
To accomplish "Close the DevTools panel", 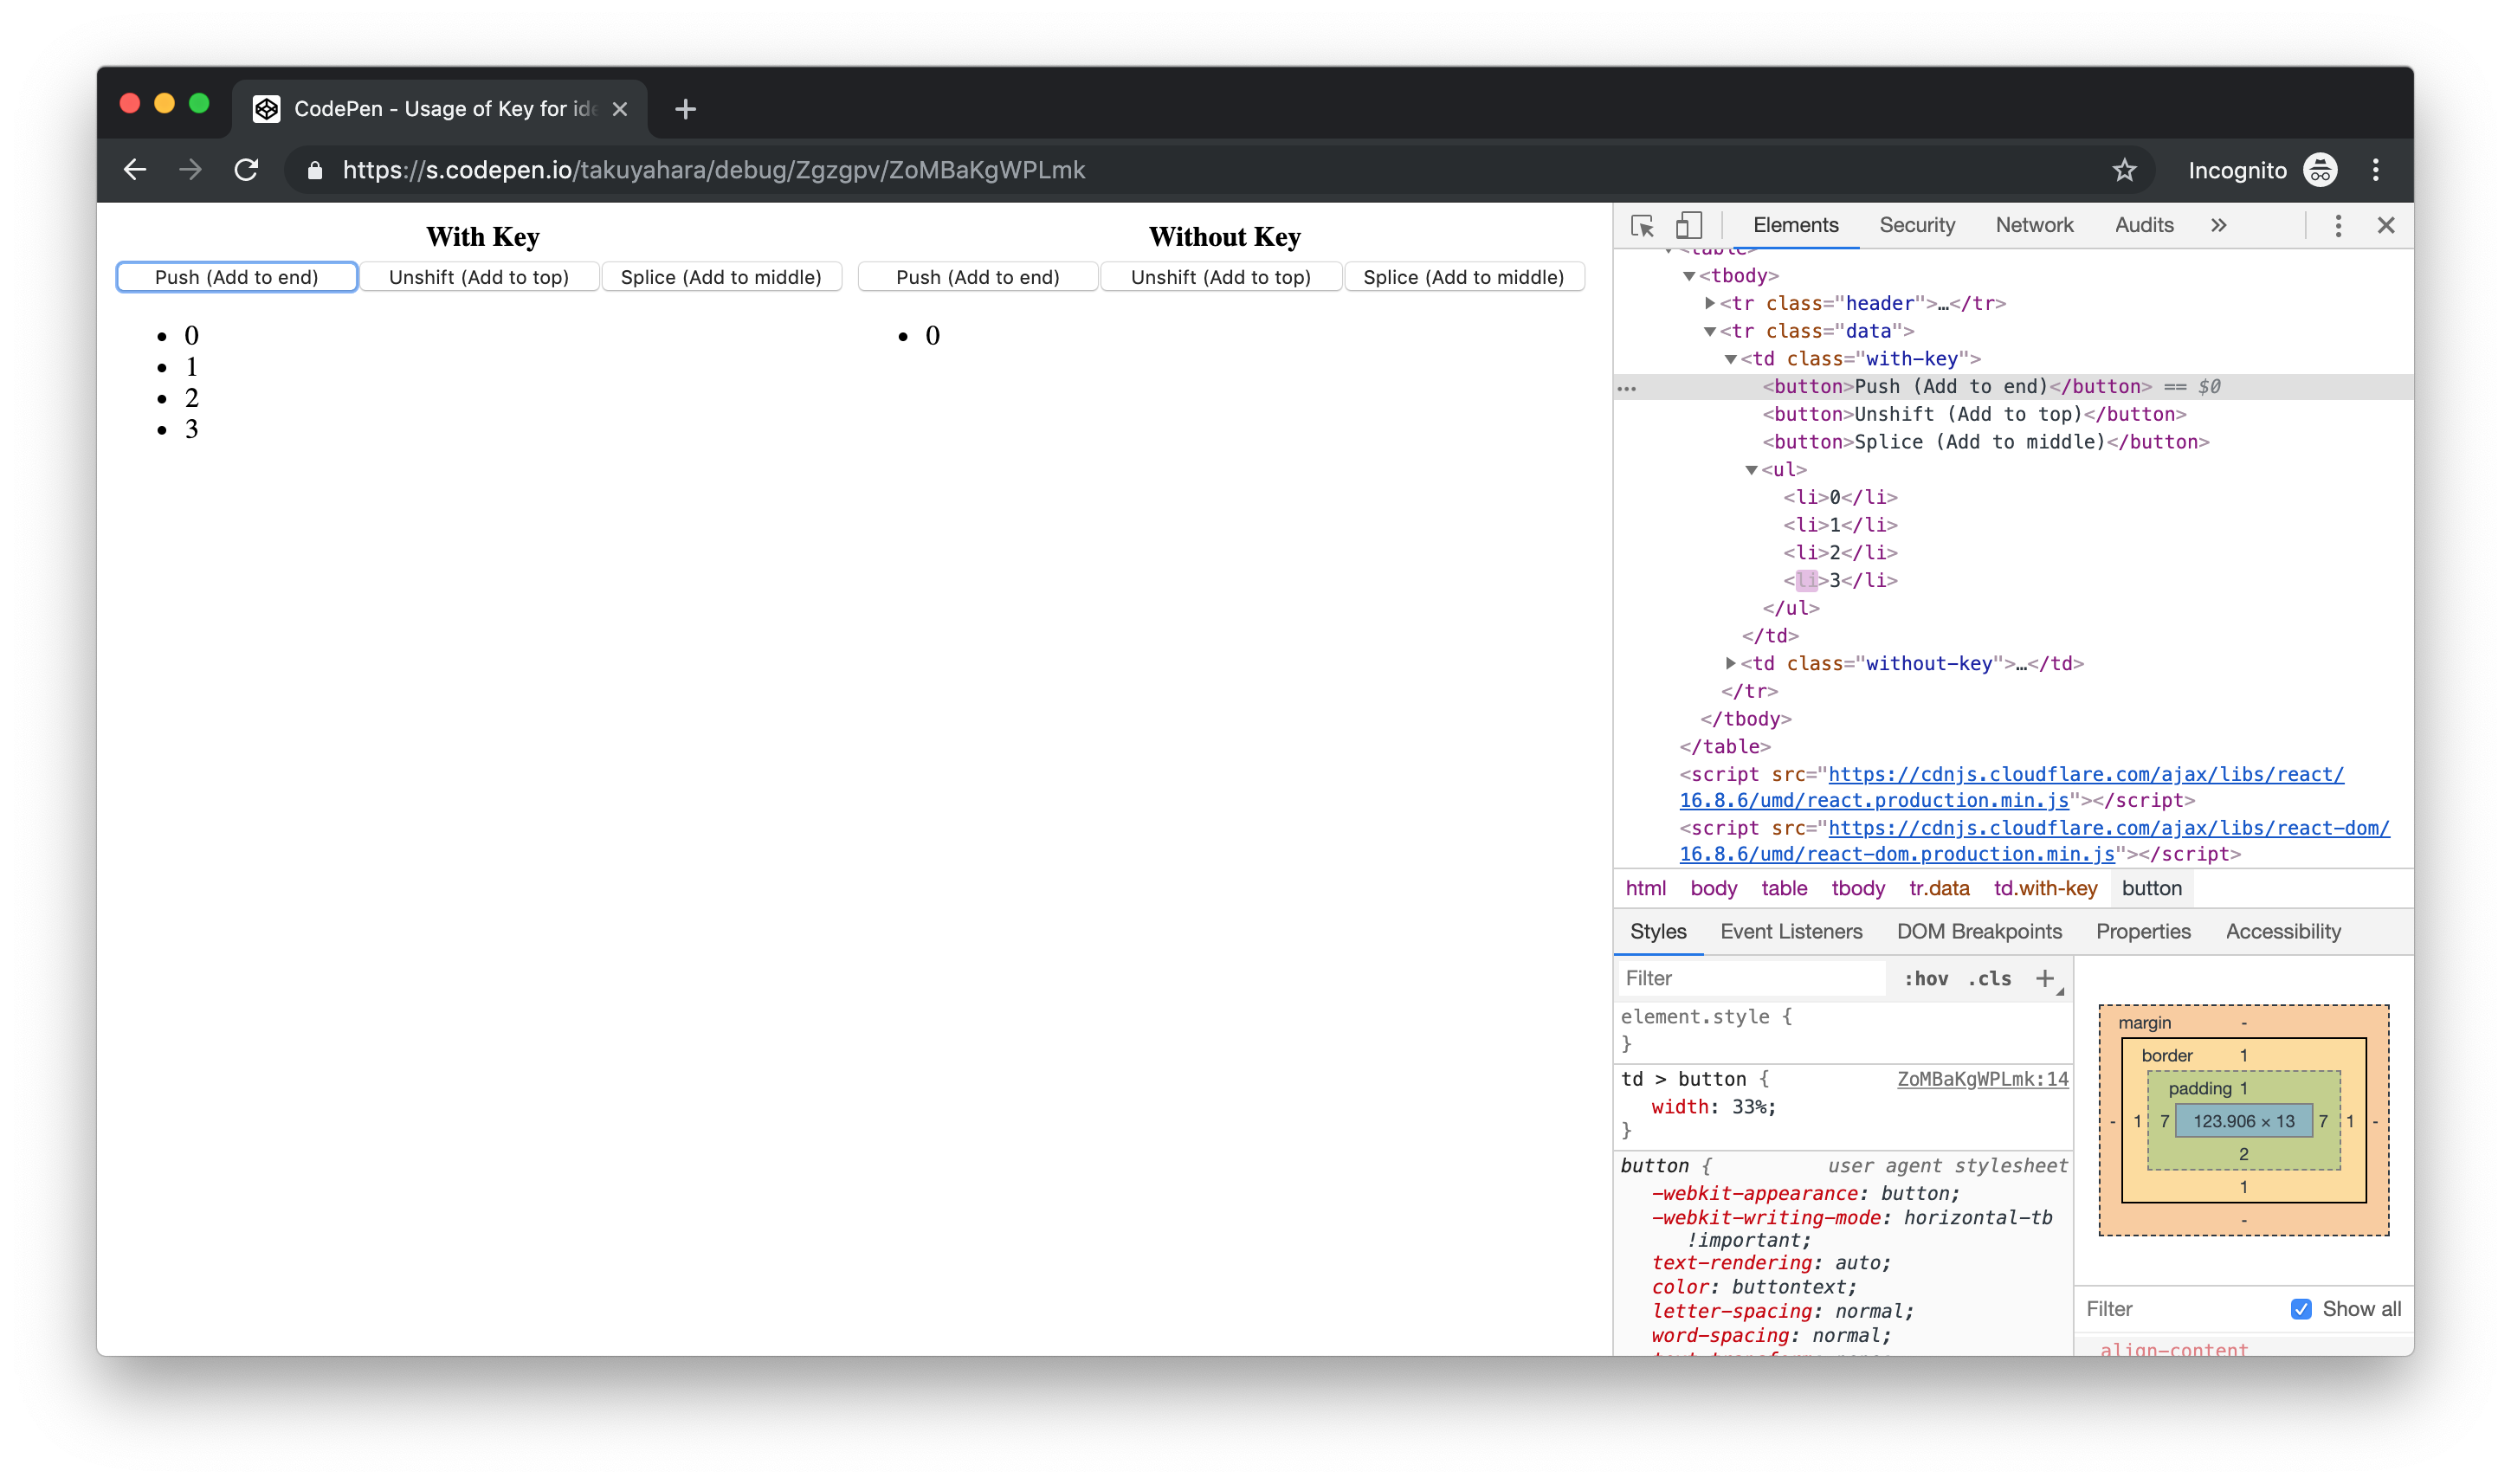I will [x=2386, y=226].
